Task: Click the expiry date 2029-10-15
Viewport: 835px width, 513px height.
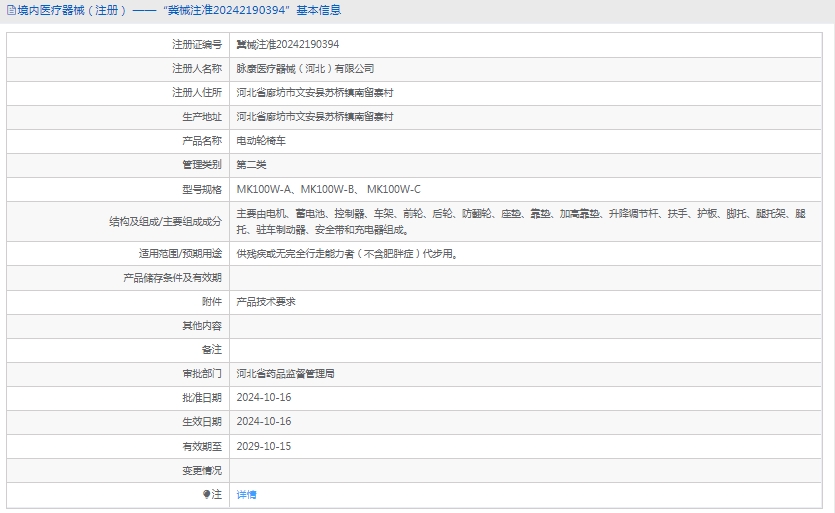Action: [264, 446]
